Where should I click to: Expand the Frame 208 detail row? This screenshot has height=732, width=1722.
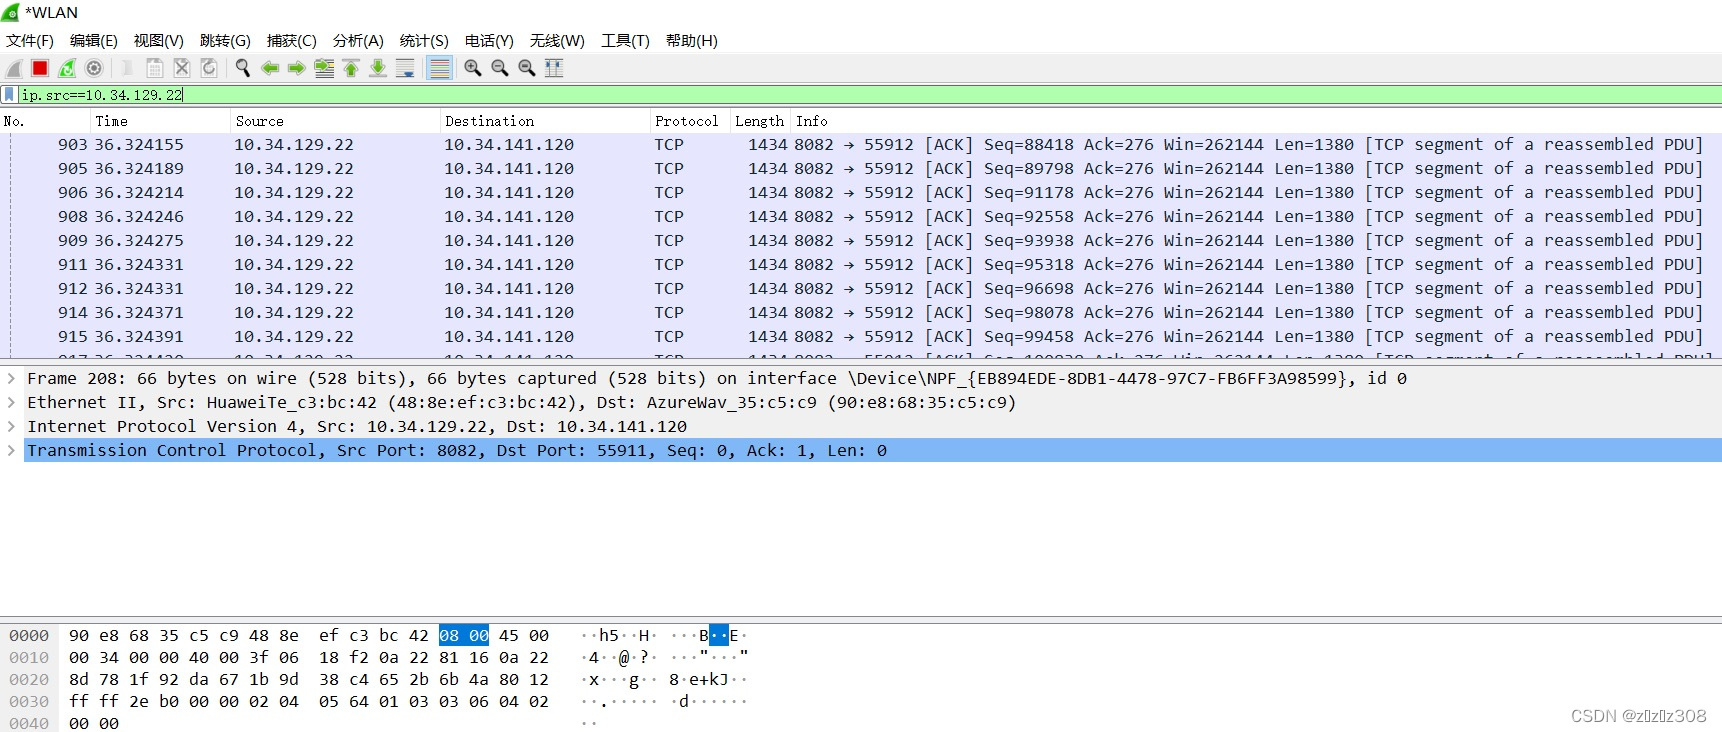pyautogui.click(x=11, y=378)
